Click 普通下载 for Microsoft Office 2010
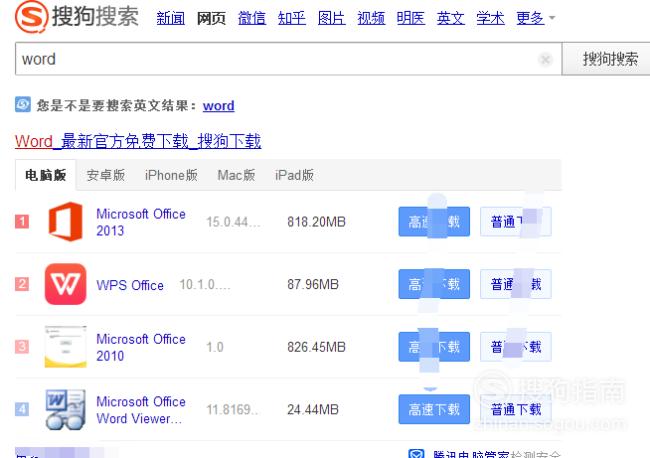This screenshot has height=458, width=650. click(516, 347)
